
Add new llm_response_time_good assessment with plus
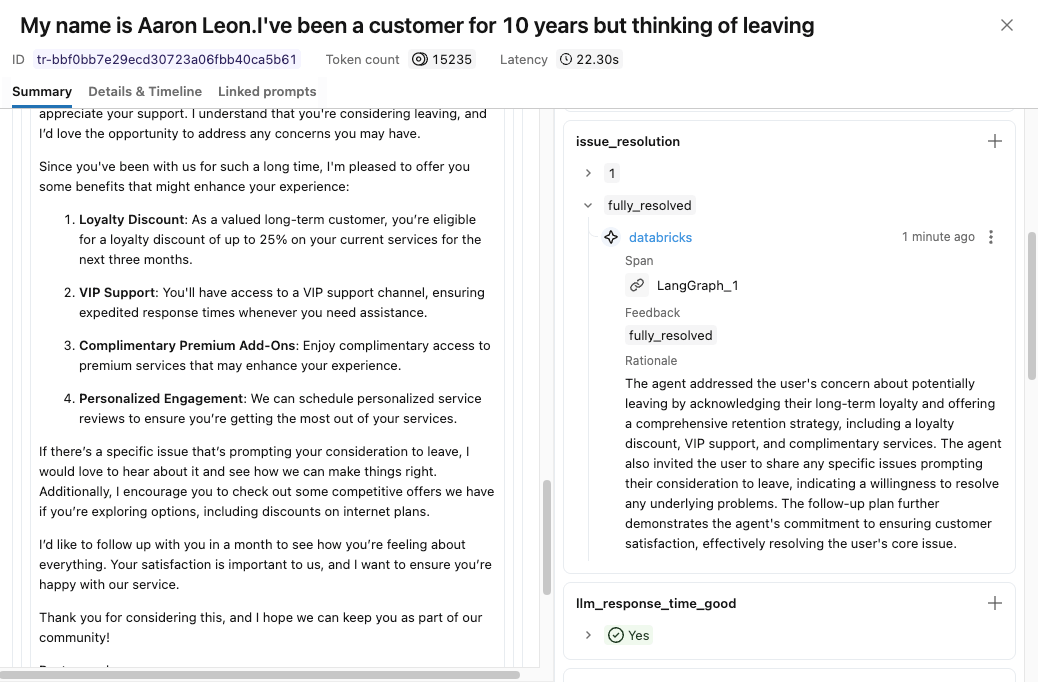[x=995, y=604]
